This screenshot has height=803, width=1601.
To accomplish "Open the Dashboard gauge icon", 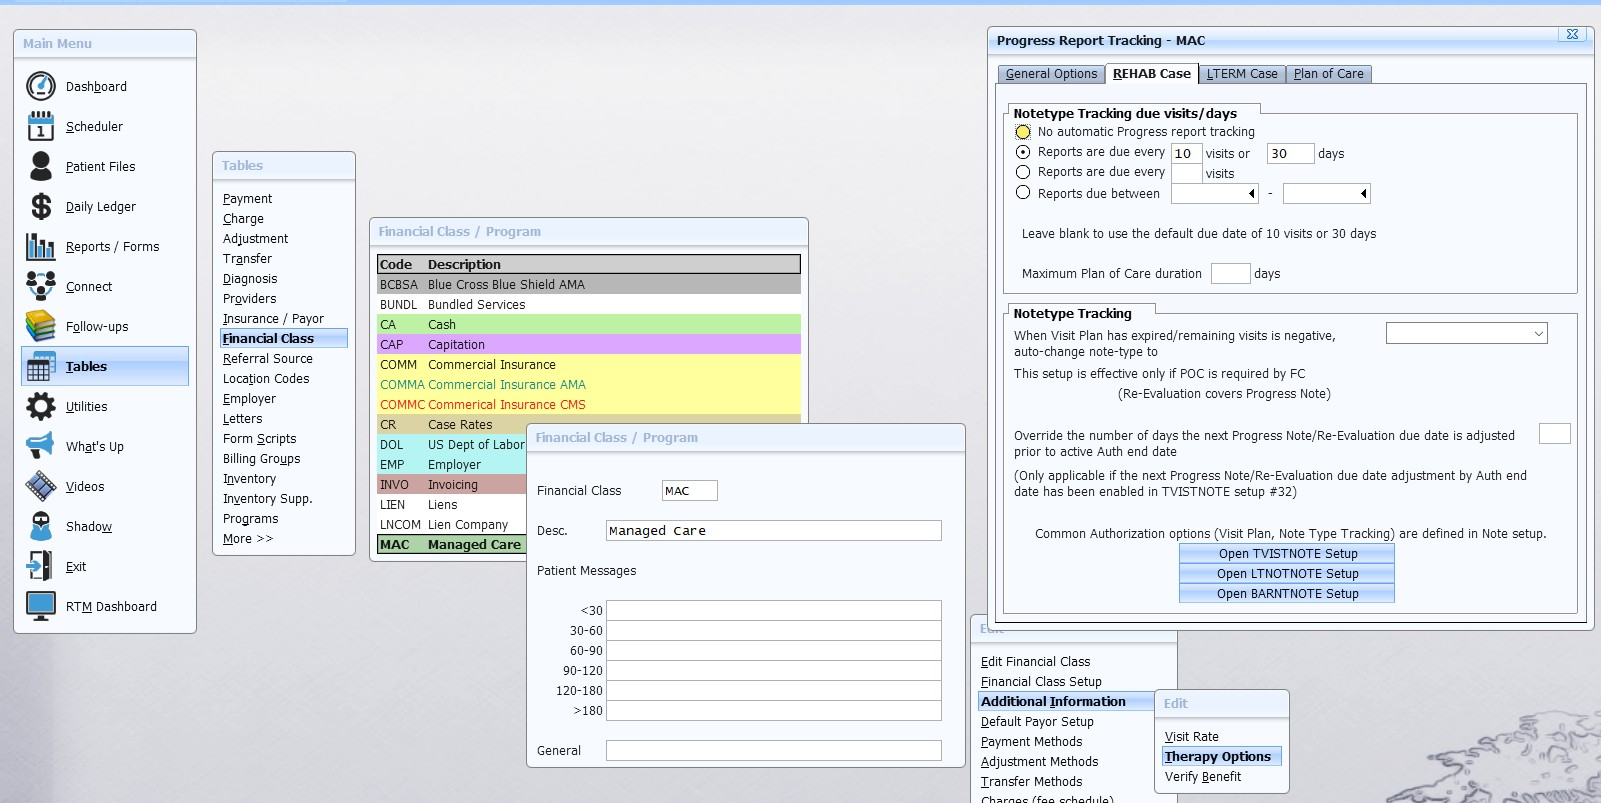I will [41, 86].
